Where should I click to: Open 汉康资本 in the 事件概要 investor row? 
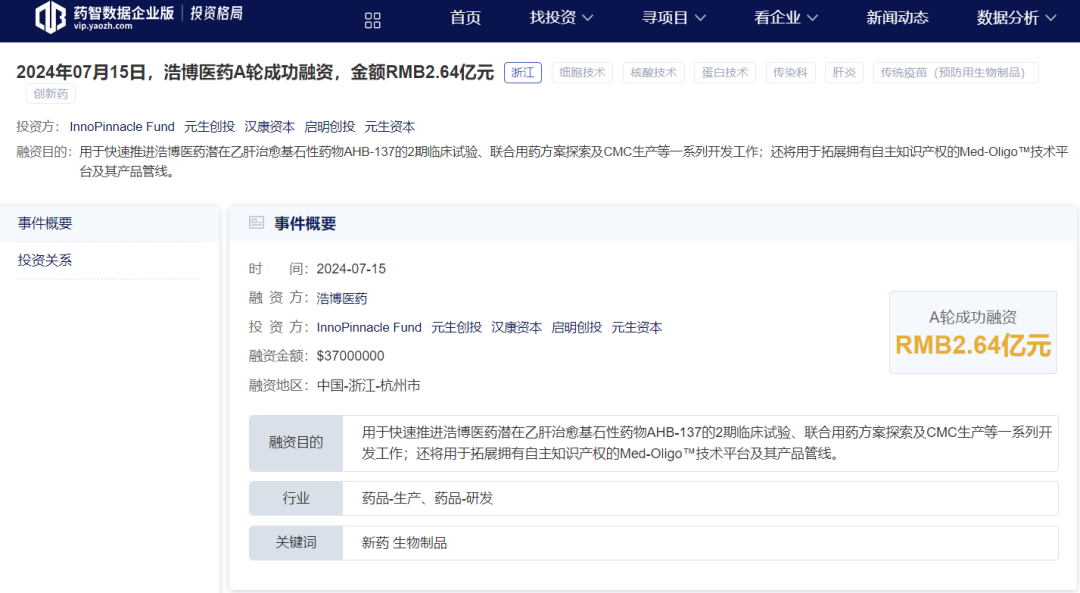tap(517, 327)
